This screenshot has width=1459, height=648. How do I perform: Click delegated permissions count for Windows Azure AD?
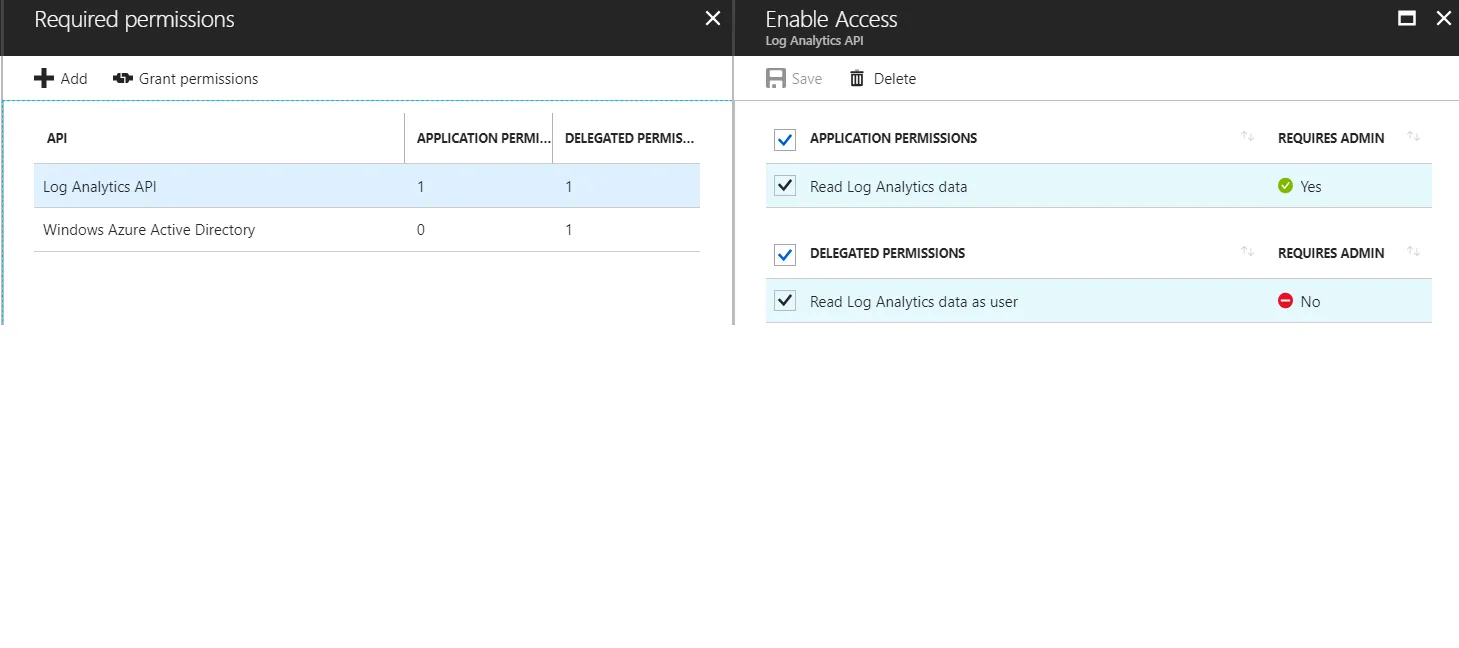coord(569,230)
